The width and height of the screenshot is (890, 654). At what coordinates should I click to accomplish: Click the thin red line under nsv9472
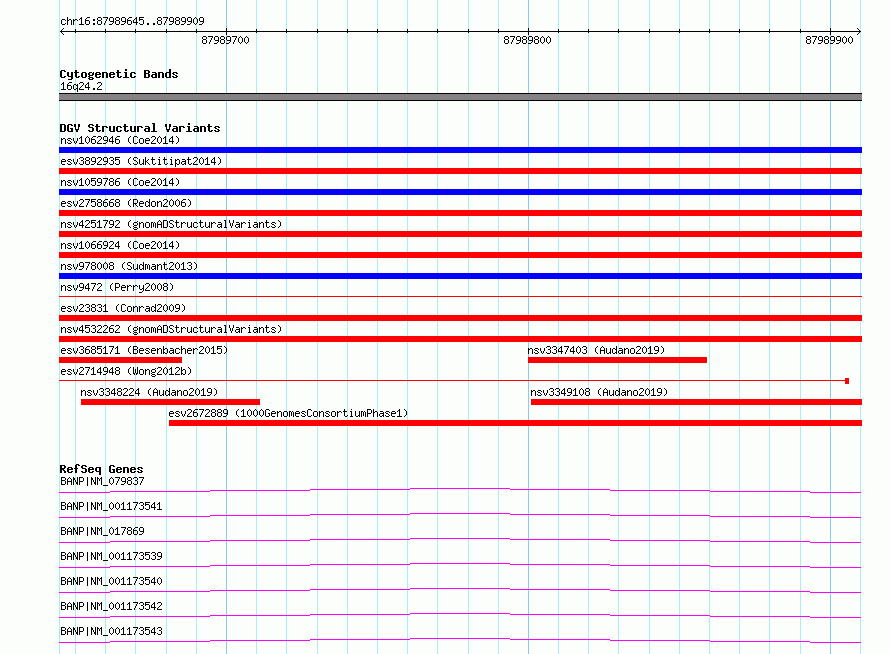tap(460, 296)
